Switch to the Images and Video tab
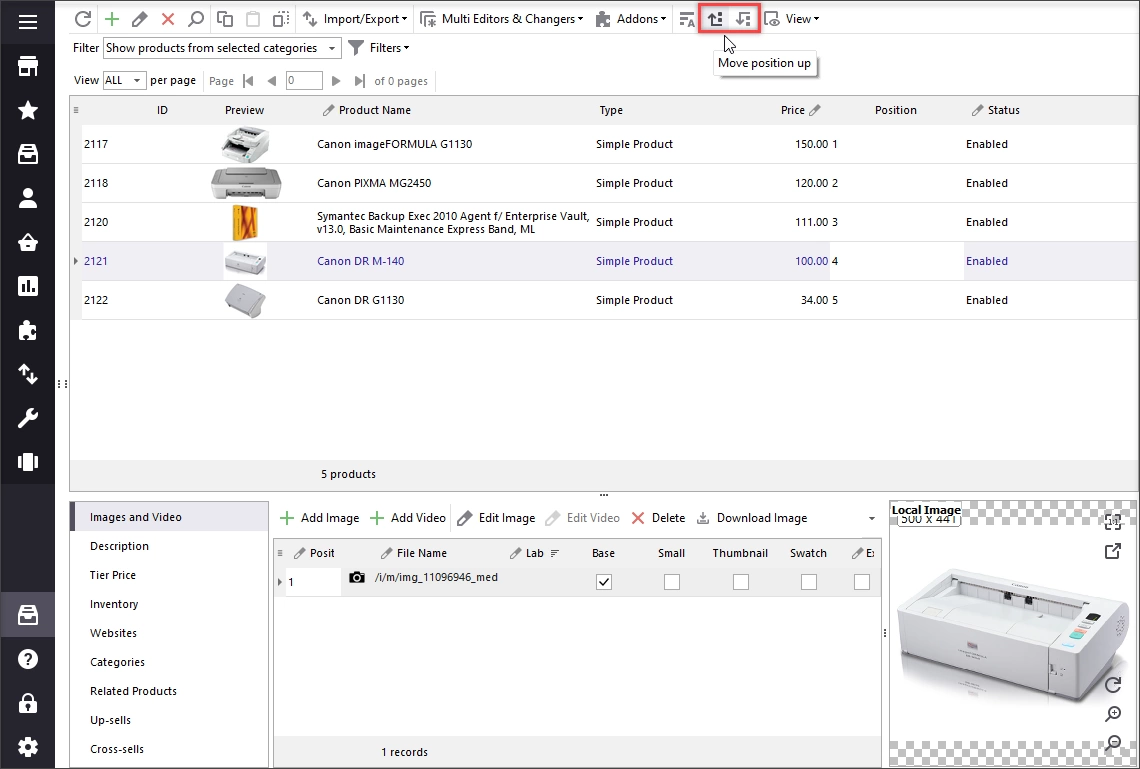 [x=169, y=517]
